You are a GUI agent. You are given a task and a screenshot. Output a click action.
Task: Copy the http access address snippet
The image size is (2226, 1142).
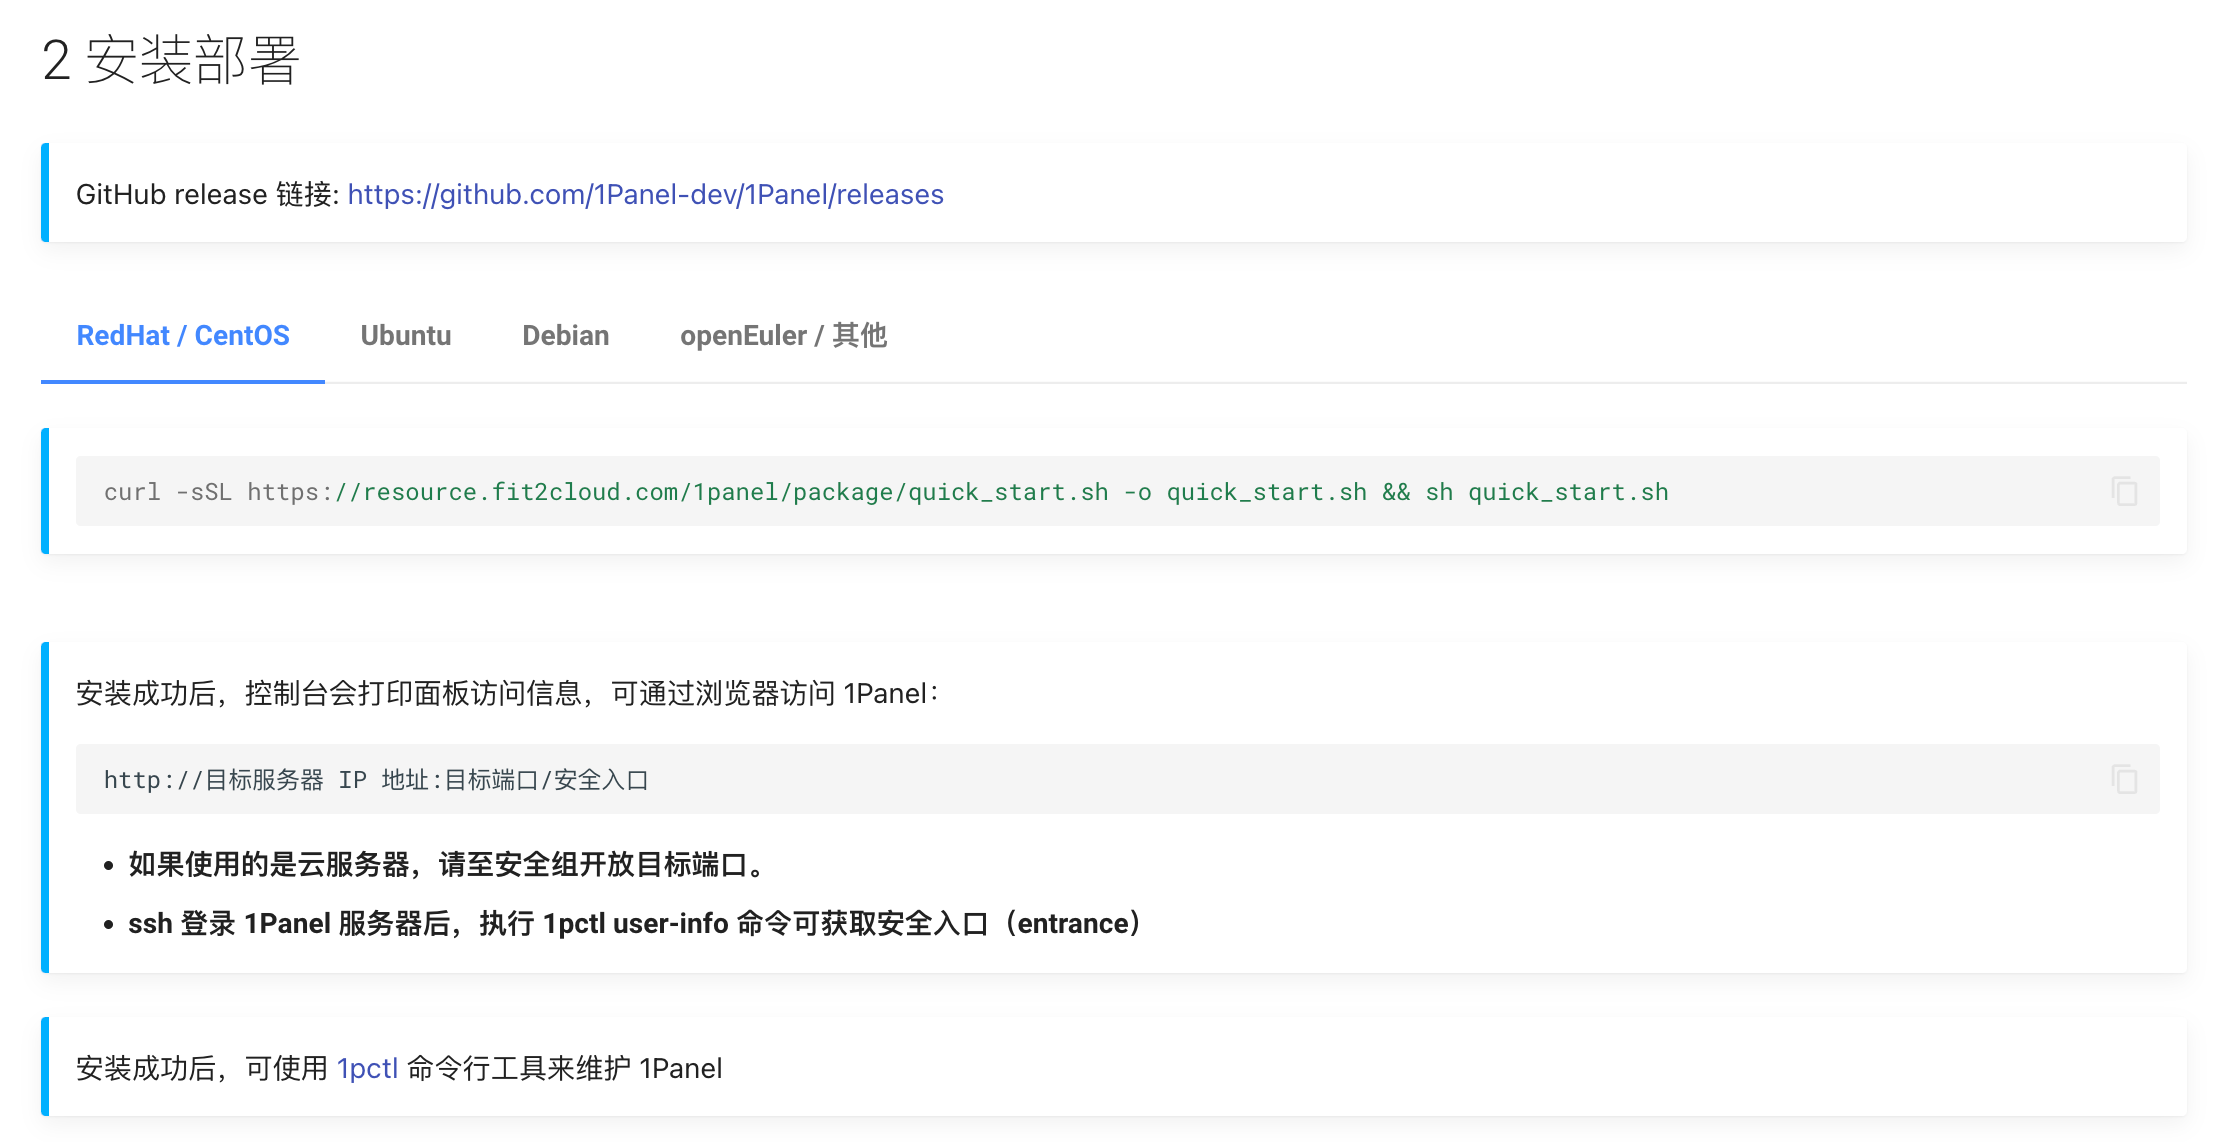[x=2124, y=779]
